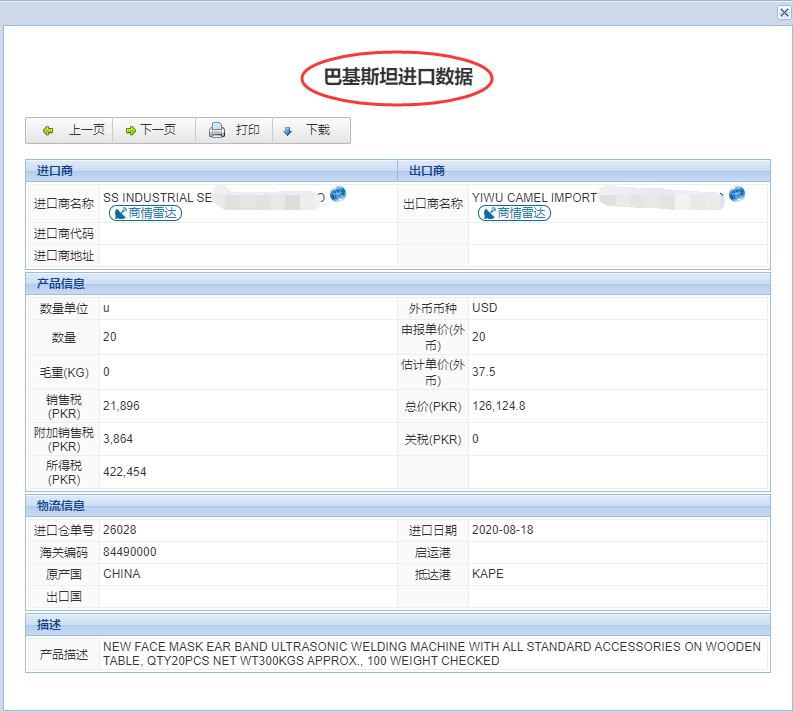Click the printer icon to print 打印

coord(217,131)
